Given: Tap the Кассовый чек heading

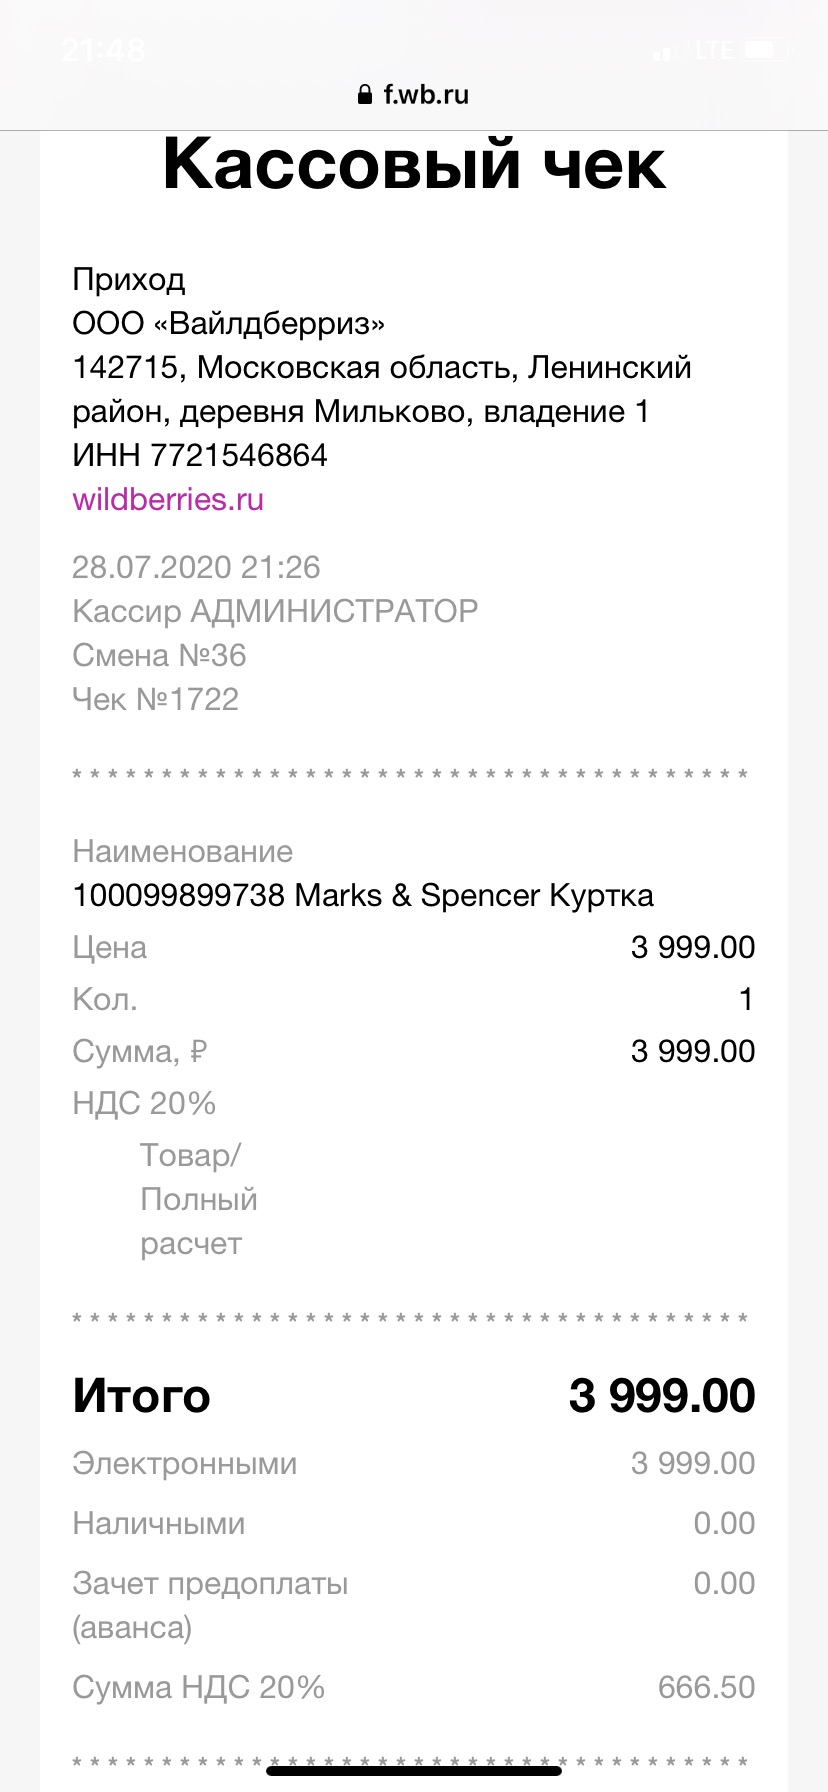Looking at the screenshot, I should click(413, 165).
